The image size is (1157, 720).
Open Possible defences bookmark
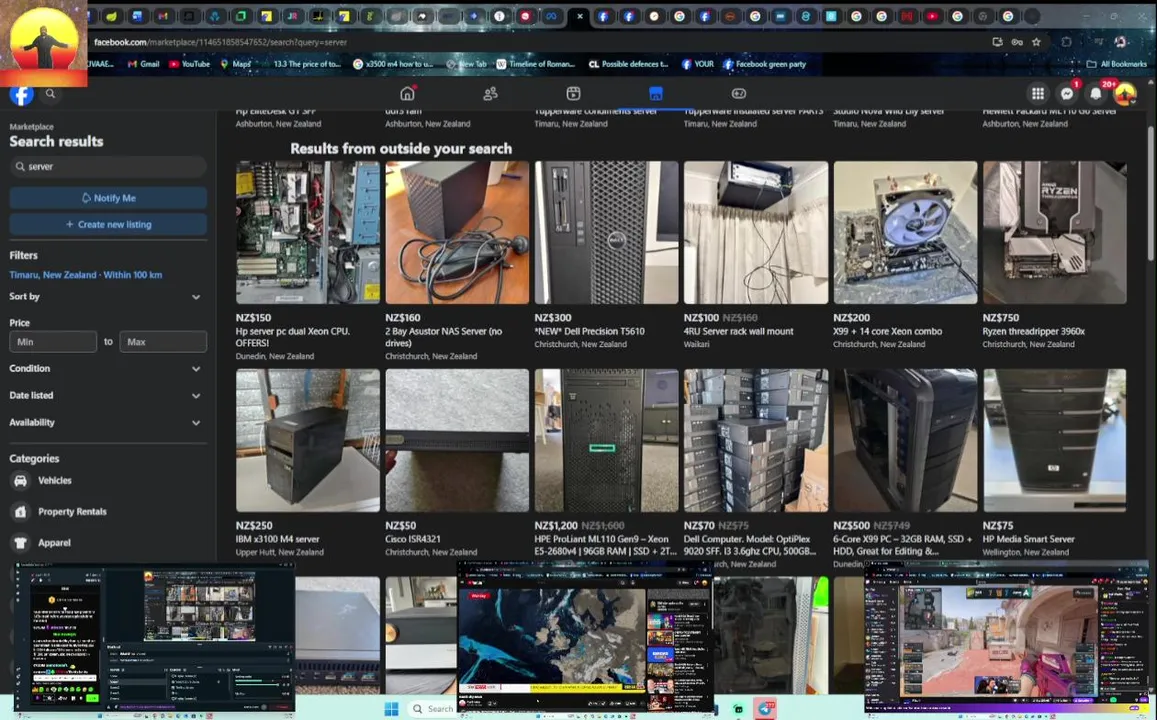[x=628, y=64]
